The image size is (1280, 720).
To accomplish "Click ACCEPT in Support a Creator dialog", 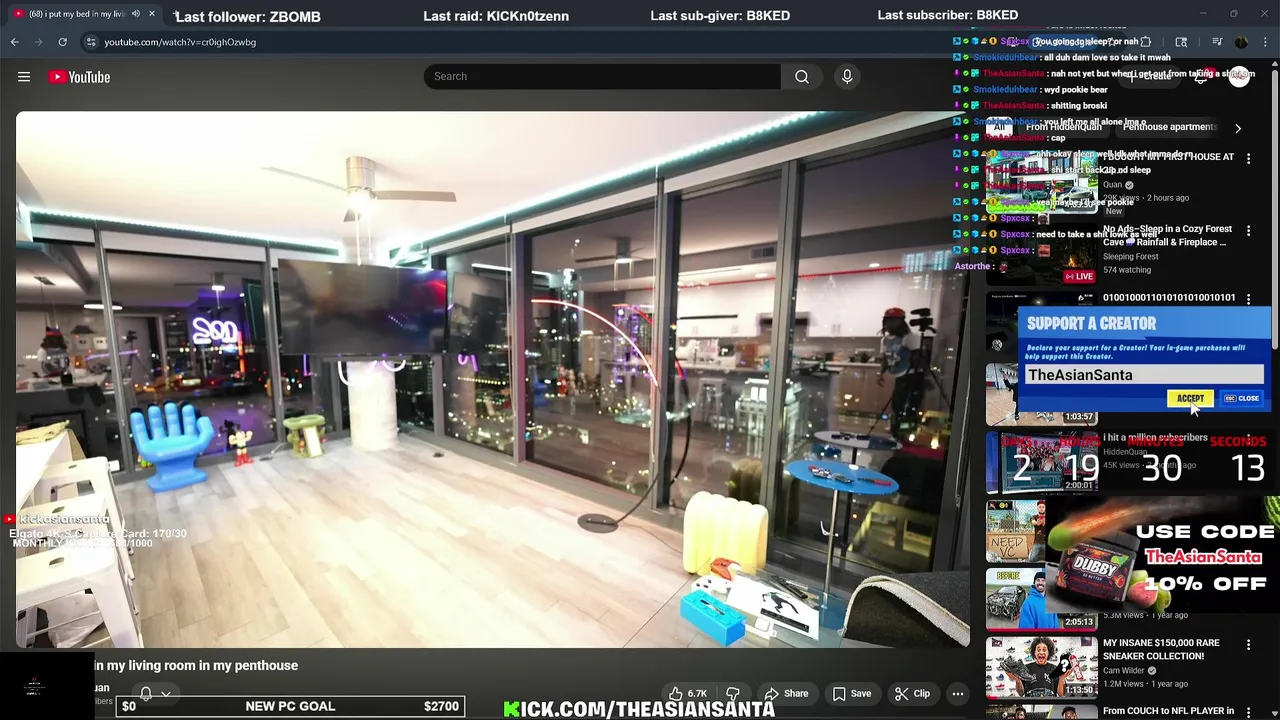I will coord(1190,398).
